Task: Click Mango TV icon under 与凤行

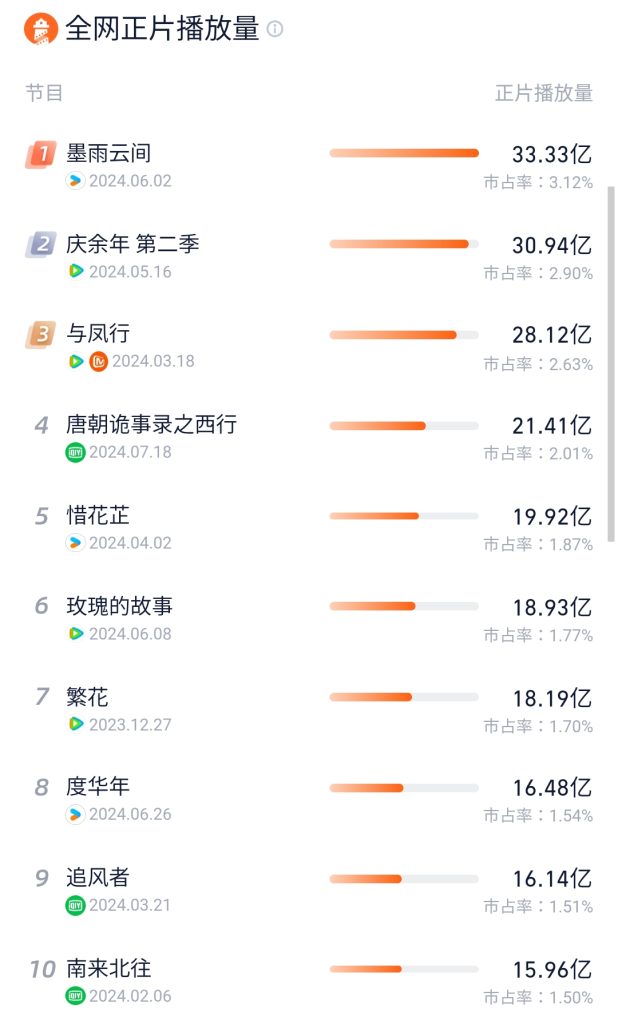Action: 98,361
